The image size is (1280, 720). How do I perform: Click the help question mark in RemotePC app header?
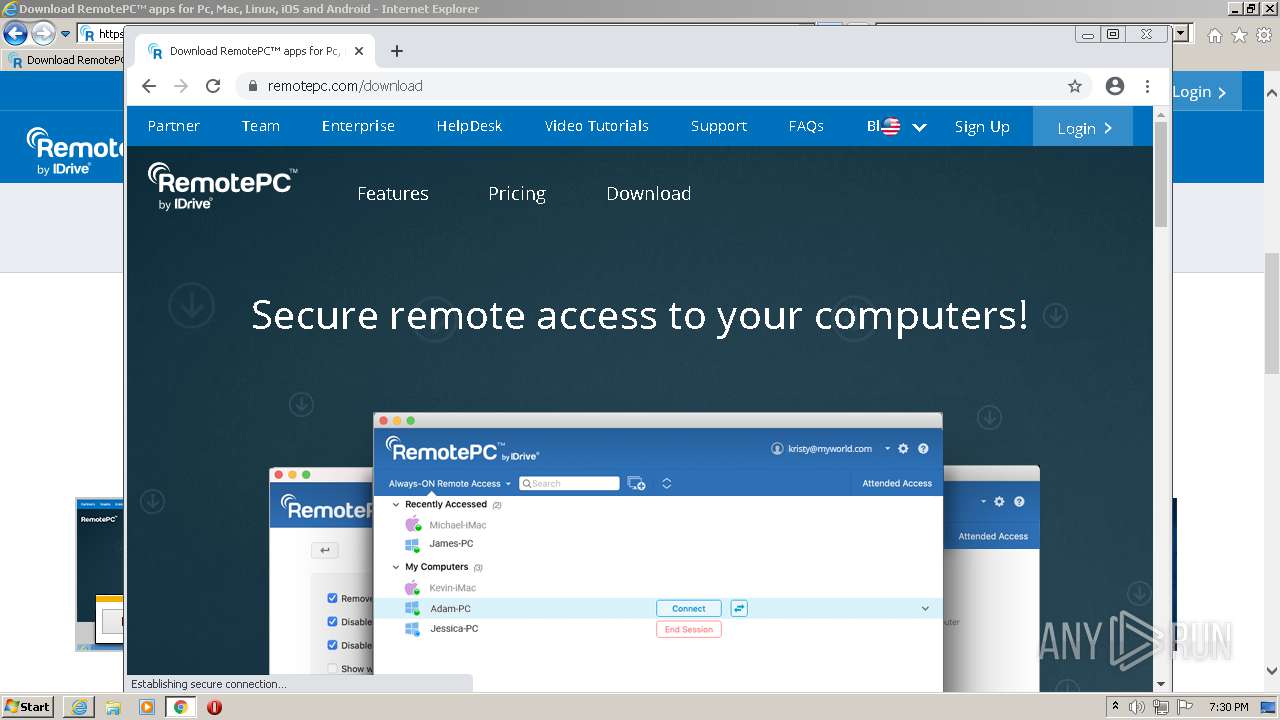923,449
